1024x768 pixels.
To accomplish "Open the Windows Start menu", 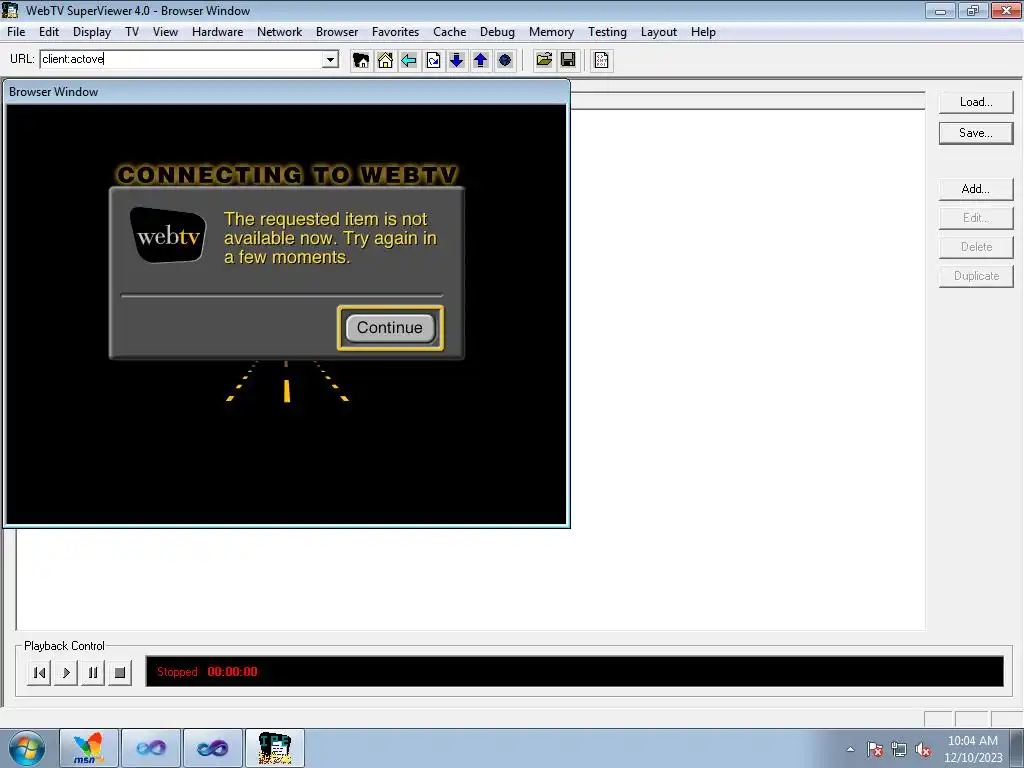I will pos(27,748).
